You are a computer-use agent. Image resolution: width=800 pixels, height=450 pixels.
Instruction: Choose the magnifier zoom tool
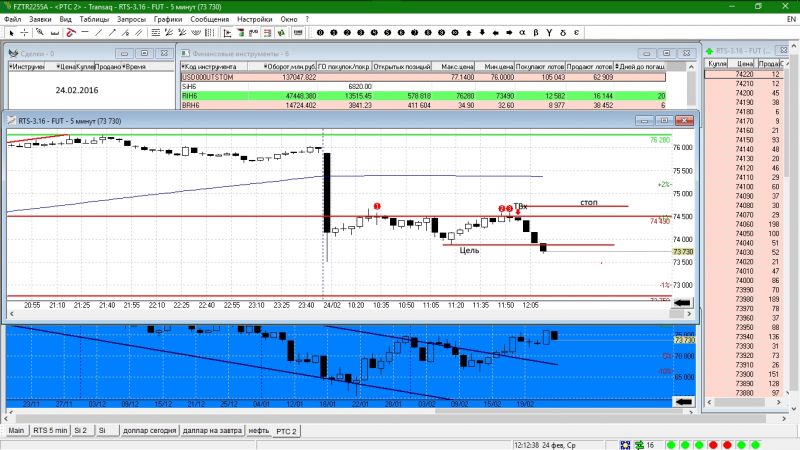click(40, 33)
